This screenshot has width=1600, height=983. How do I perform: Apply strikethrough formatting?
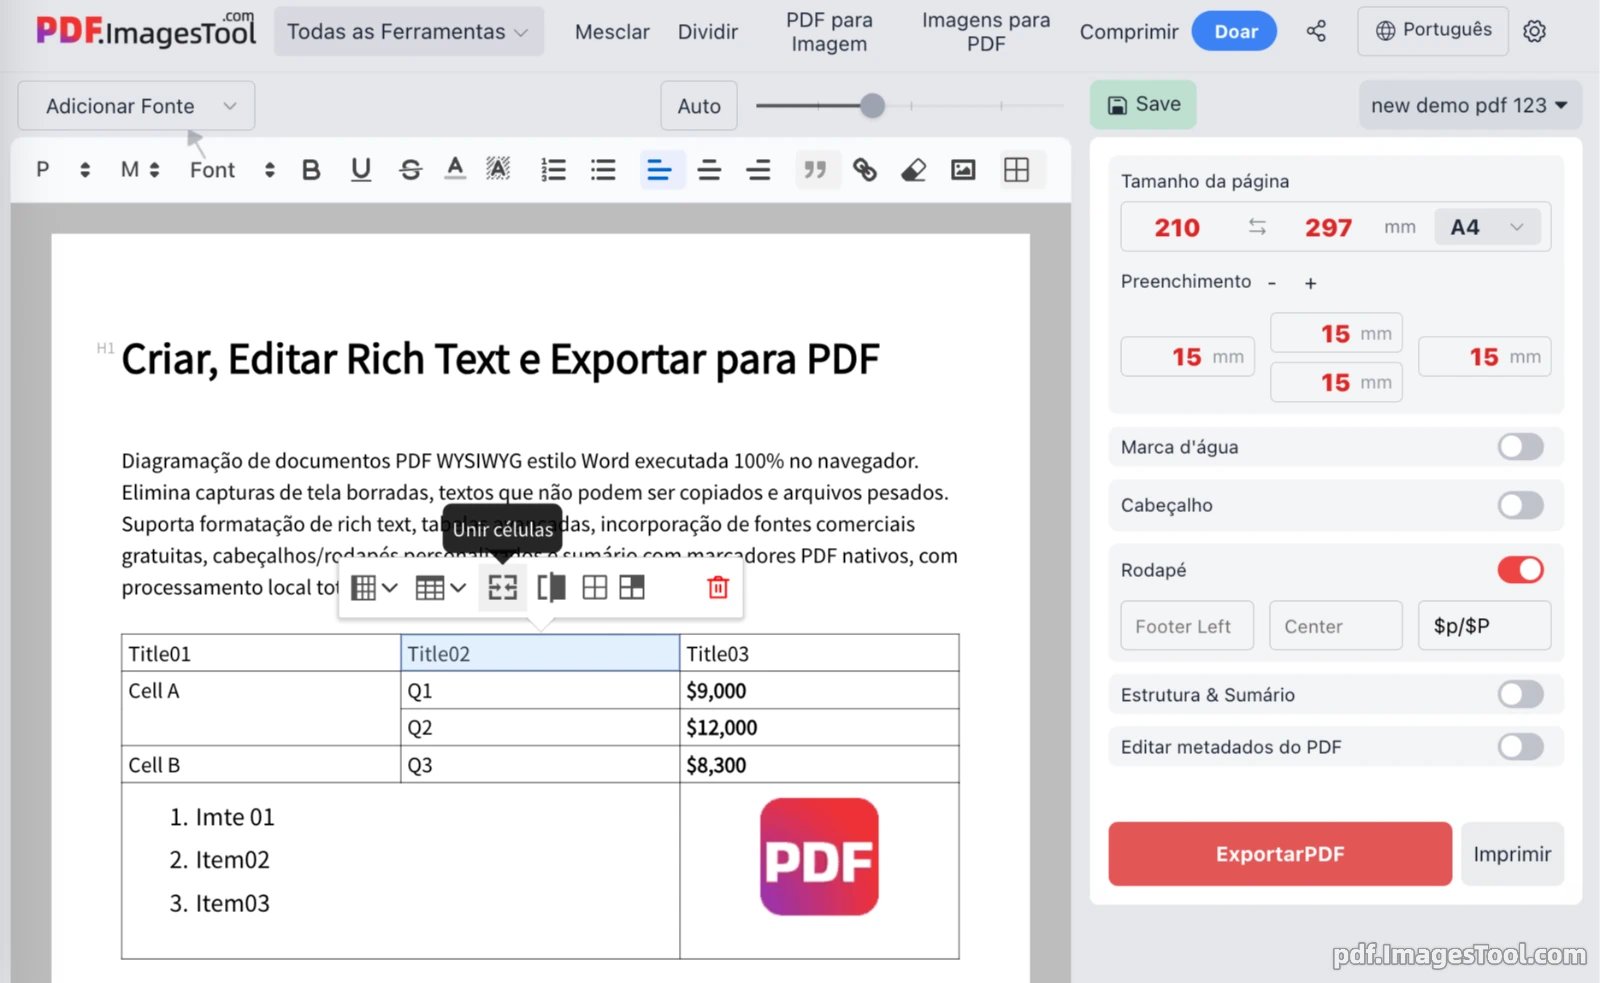(x=410, y=170)
